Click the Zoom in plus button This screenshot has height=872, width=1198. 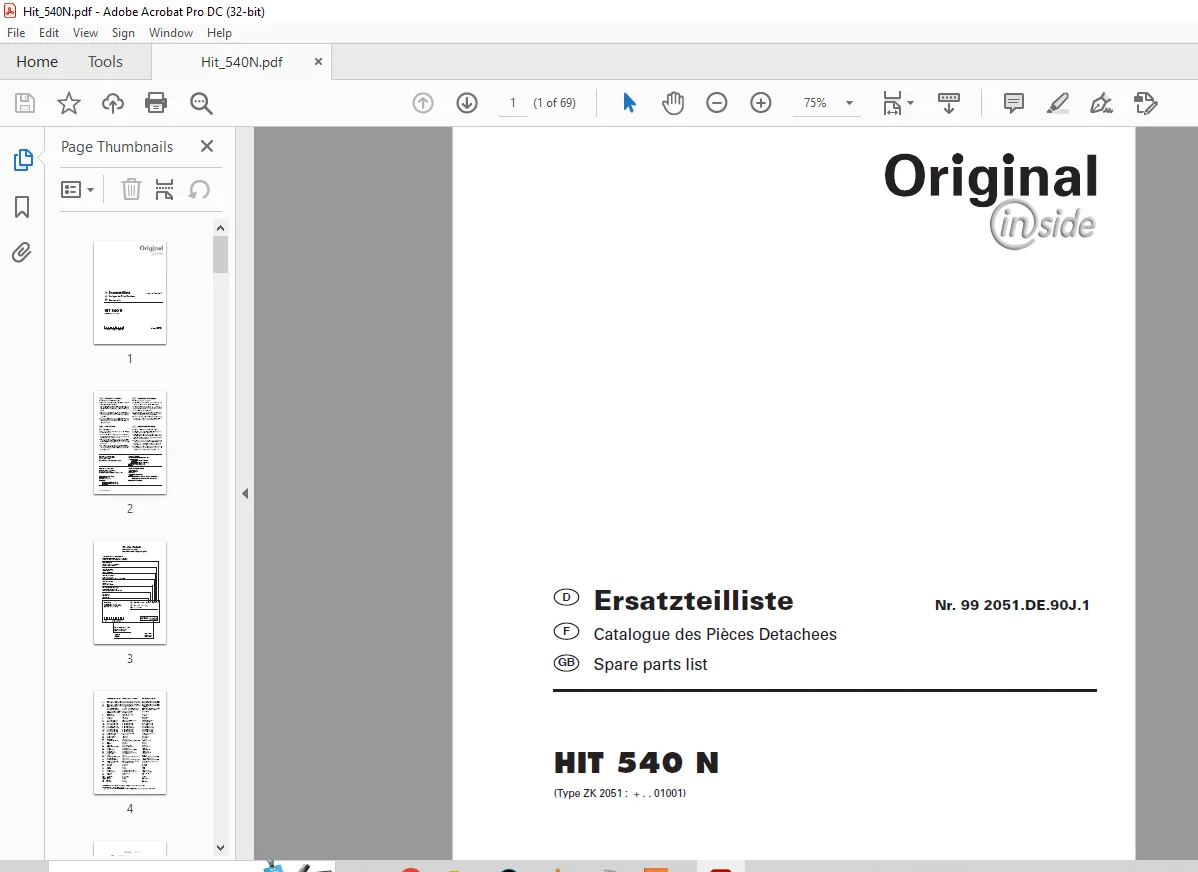click(x=760, y=102)
